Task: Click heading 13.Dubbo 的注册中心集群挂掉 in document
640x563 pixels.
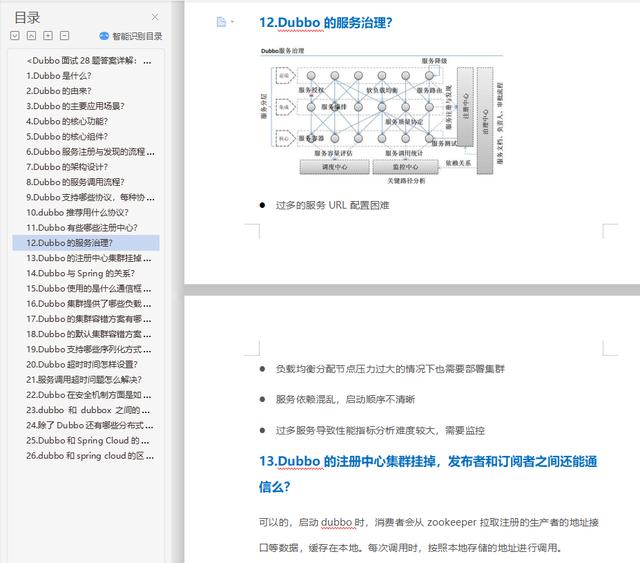Action: pyautogui.click(x=428, y=474)
